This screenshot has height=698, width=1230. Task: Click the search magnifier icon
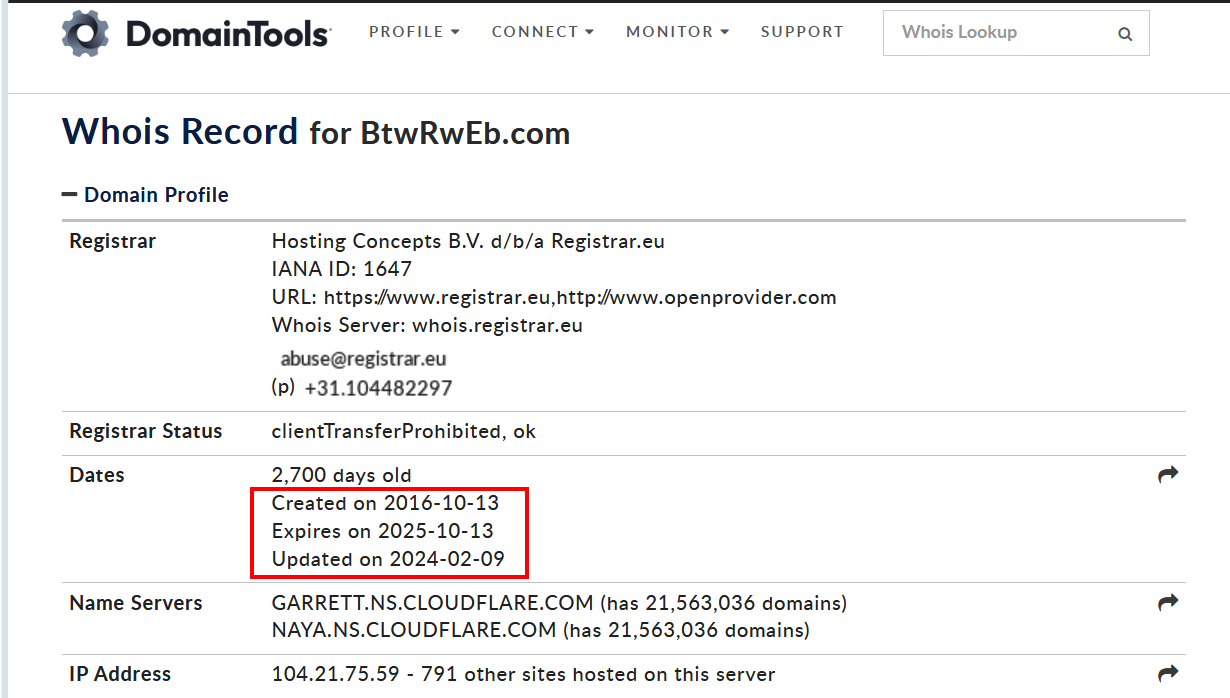[1125, 34]
